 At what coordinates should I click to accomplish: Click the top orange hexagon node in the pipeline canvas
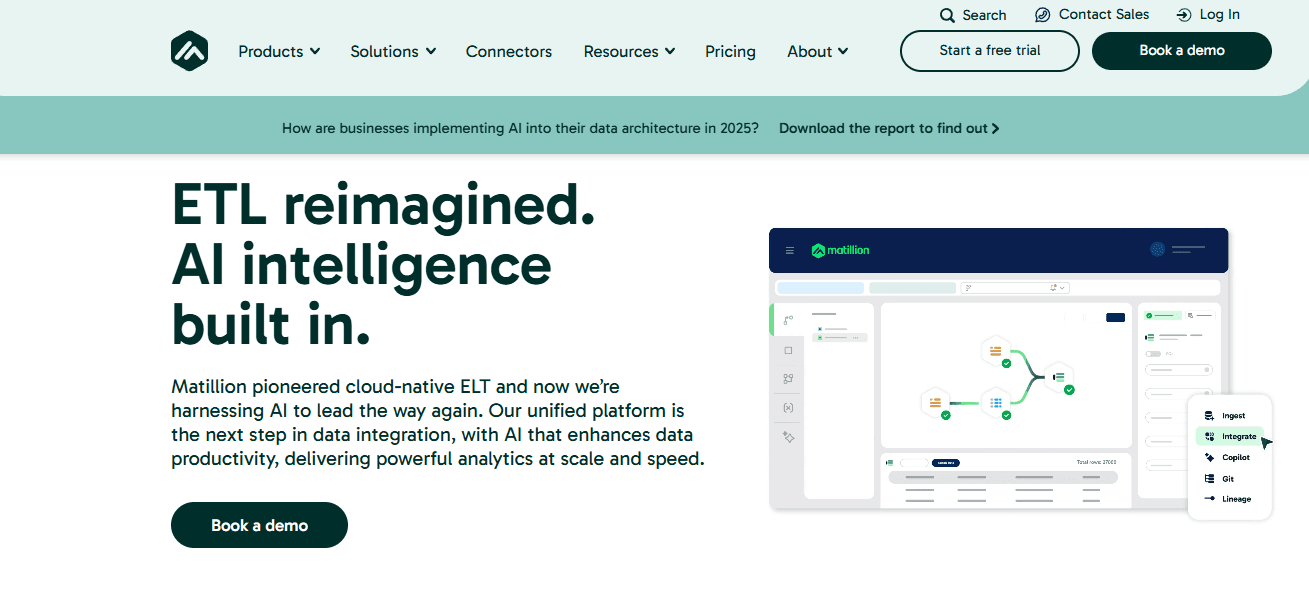click(x=996, y=351)
